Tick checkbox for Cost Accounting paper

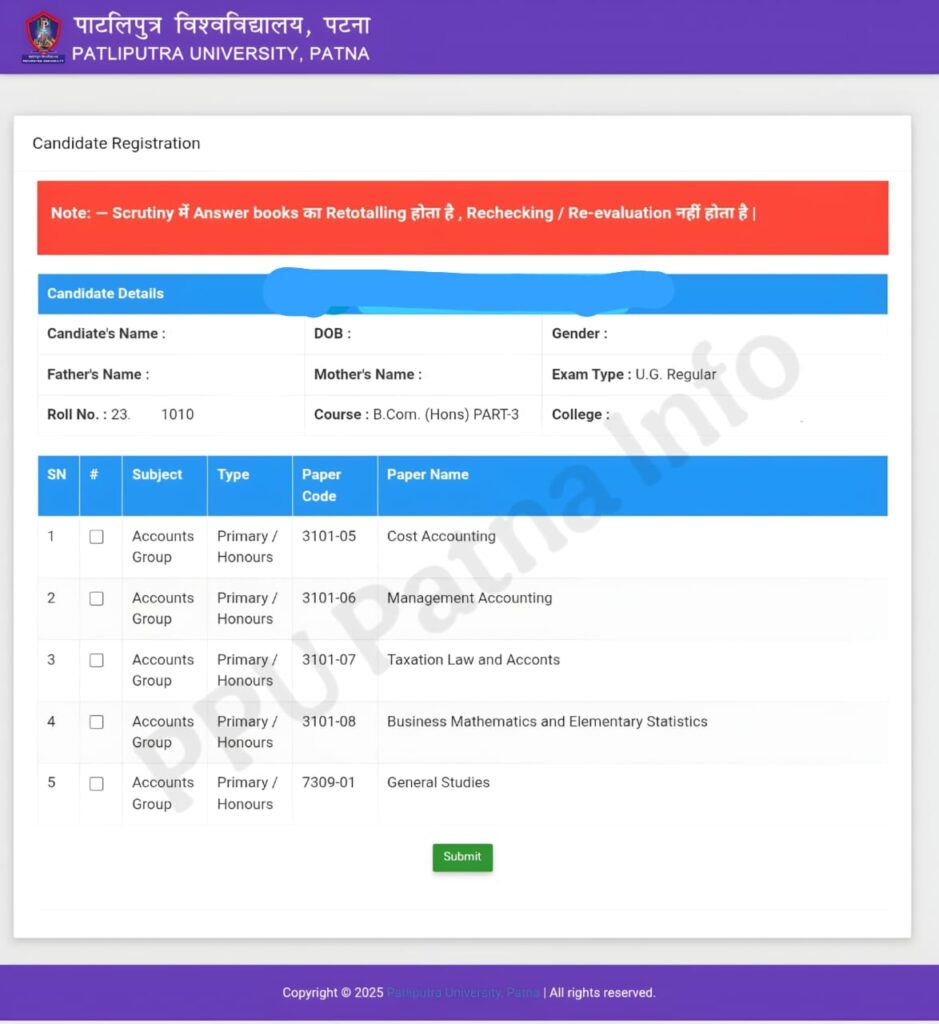[97, 537]
